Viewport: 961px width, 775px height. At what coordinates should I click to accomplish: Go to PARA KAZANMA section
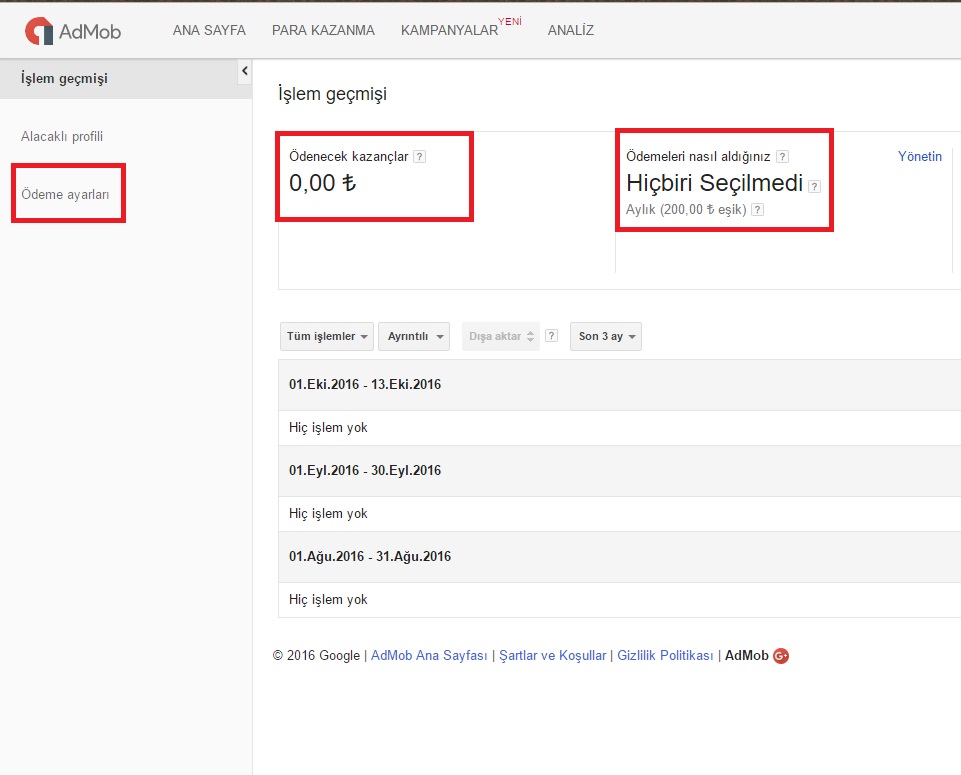point(322,31)
